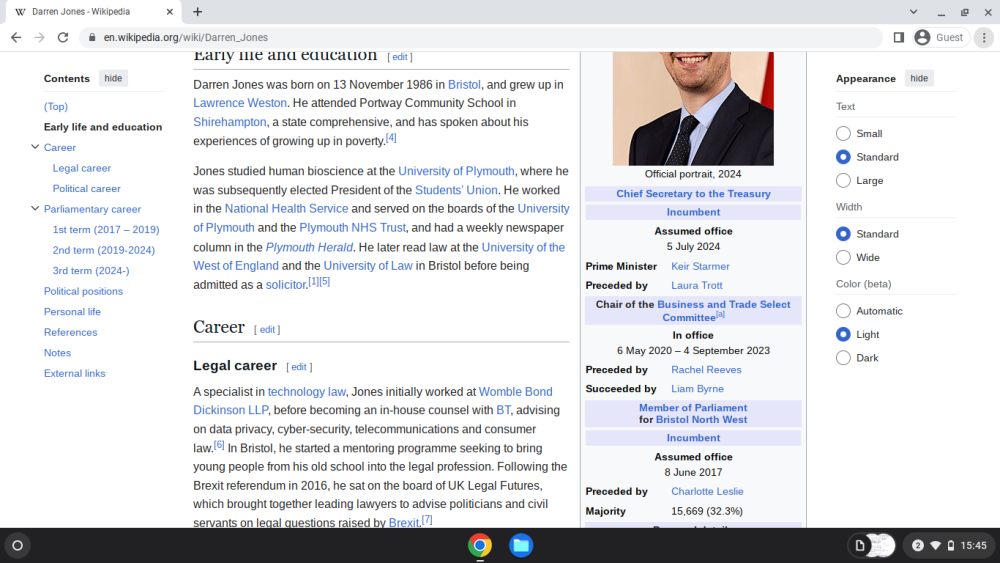View site info via padlock icon
1000x563 pixels.
(92, 38)
